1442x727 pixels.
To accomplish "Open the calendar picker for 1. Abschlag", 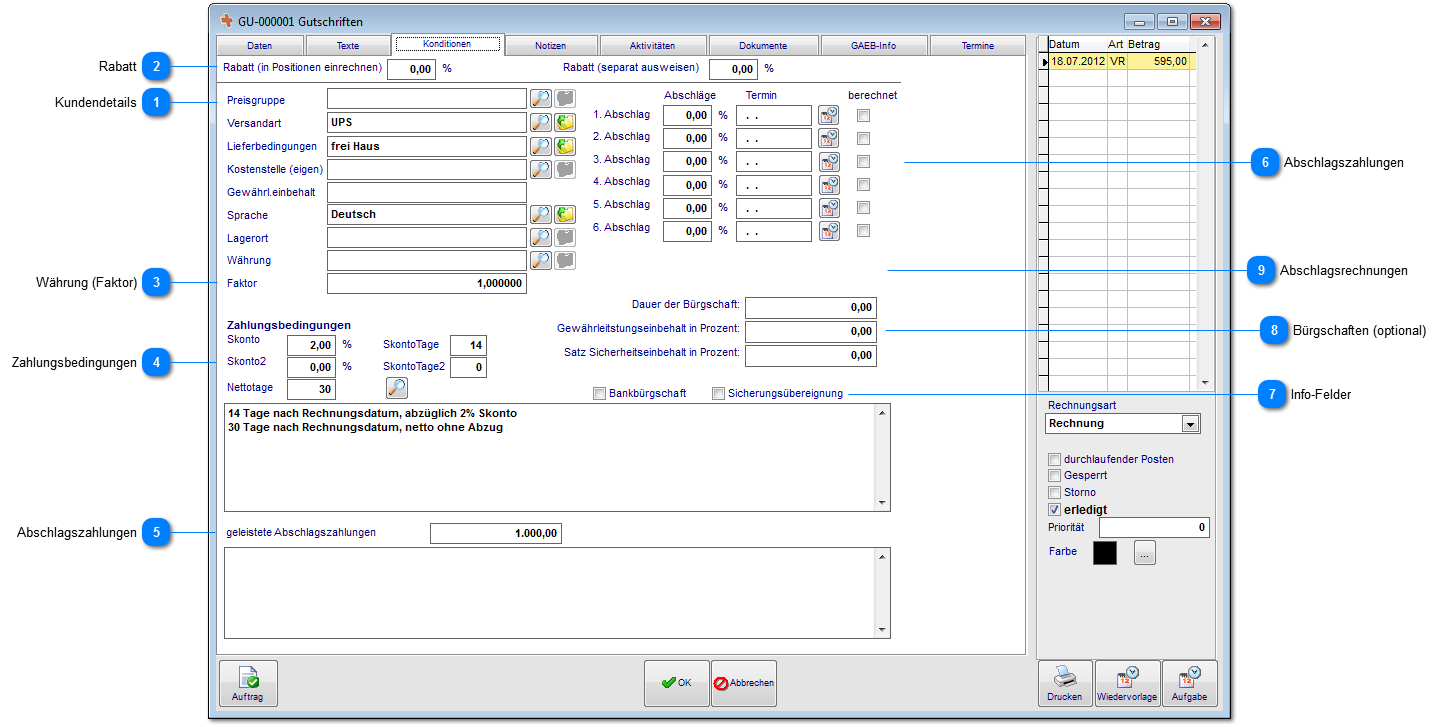I will pos(829,115).
